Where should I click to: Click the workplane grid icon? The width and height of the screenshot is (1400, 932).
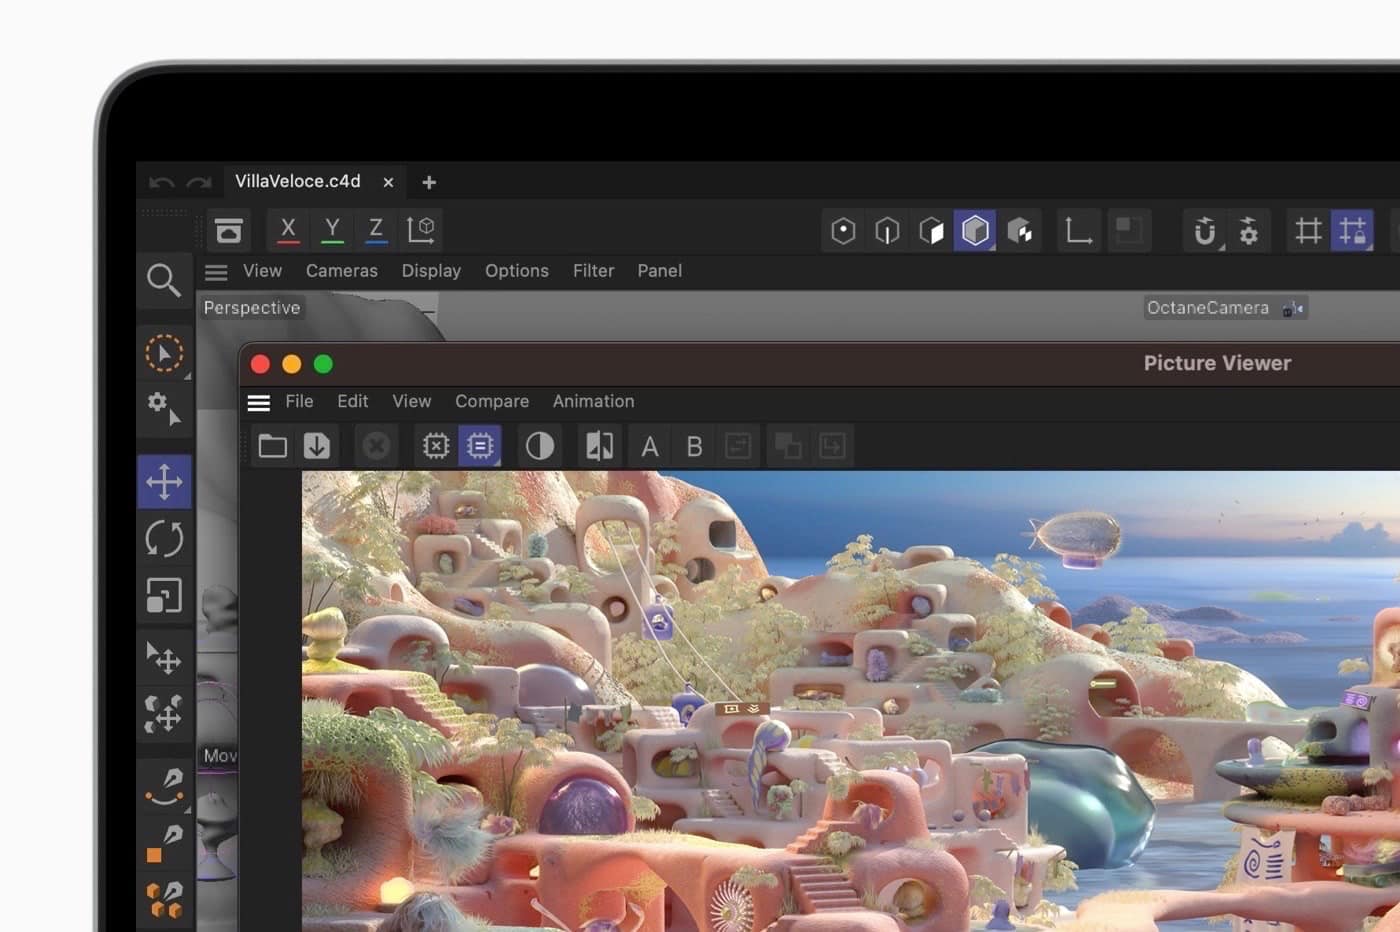(x=1308, y=231)
